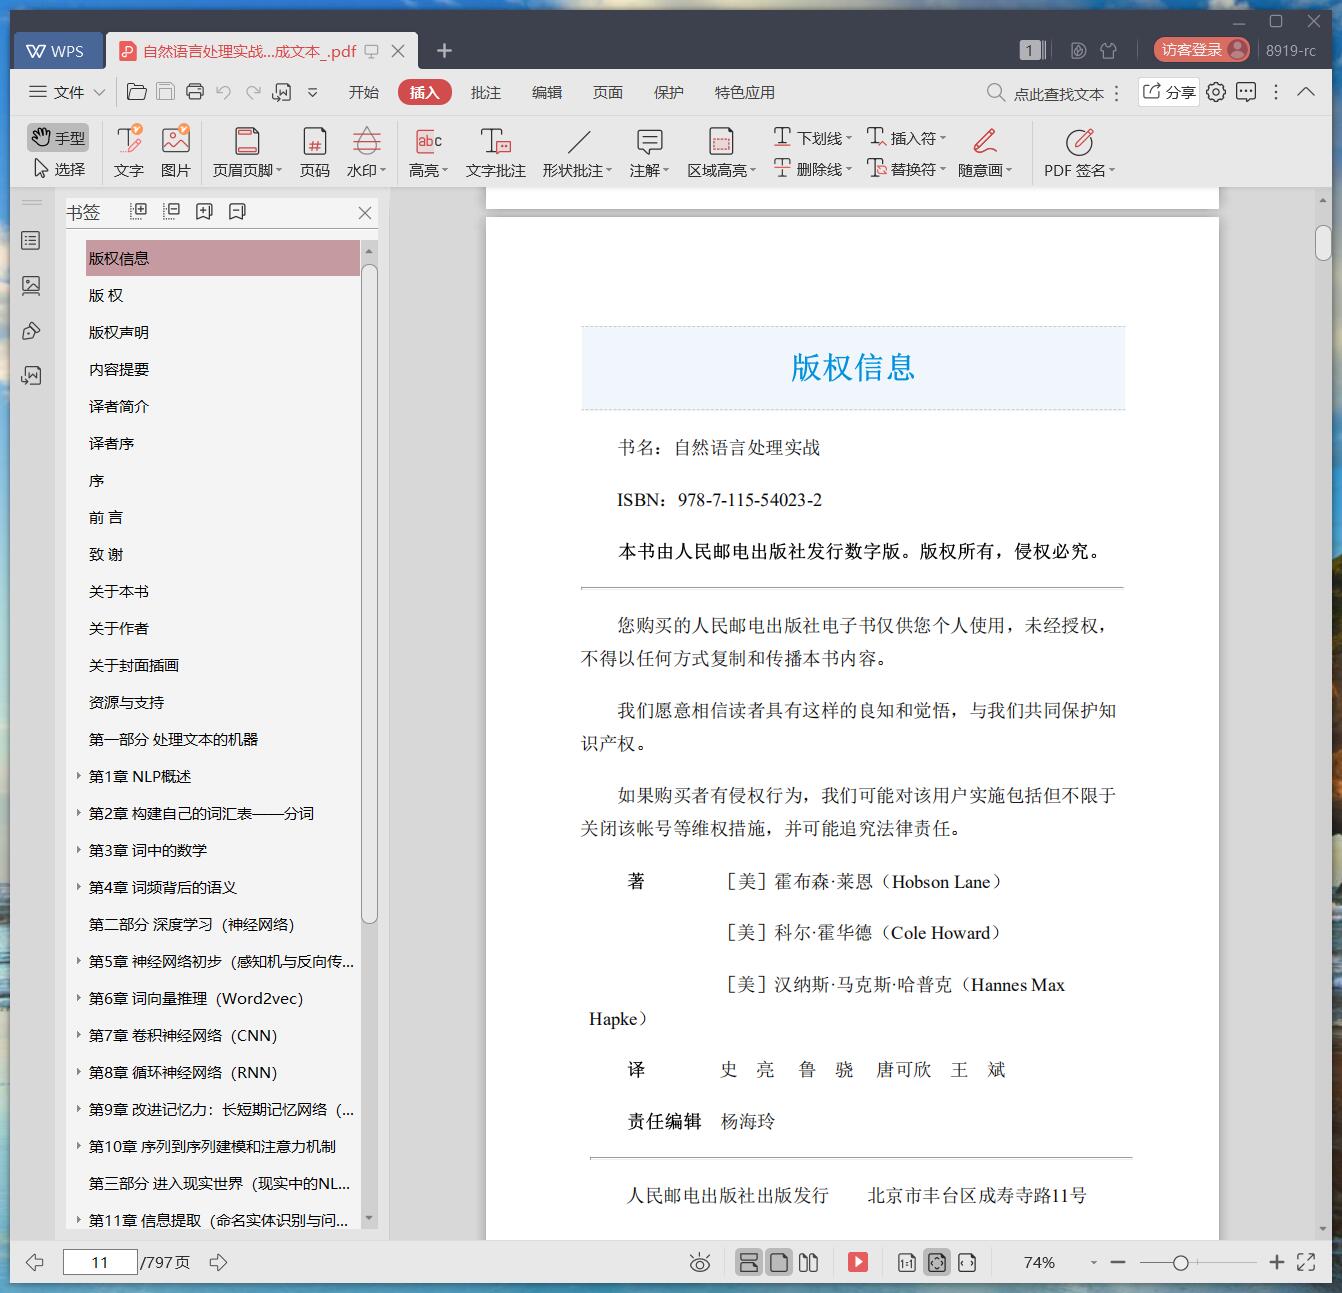The height and width of the screenshot is (1293, 1342).
Task: Click the page number field showing 11
Action: (100, 1262)
